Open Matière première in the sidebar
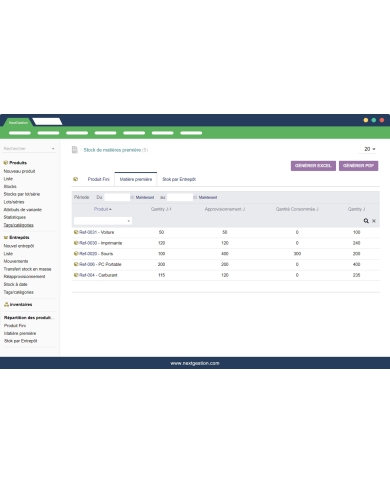390x484 pixels. tap(20, 333)
